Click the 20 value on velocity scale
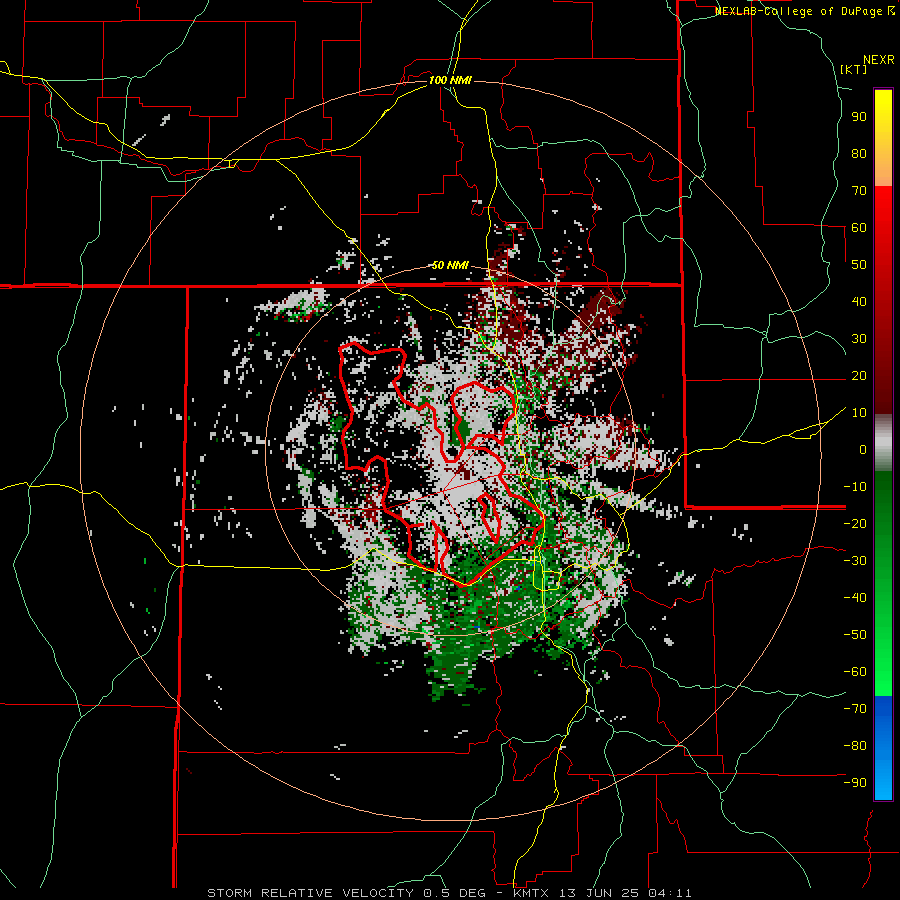This screenshot has width=900, height=900. tap(859, 375)
